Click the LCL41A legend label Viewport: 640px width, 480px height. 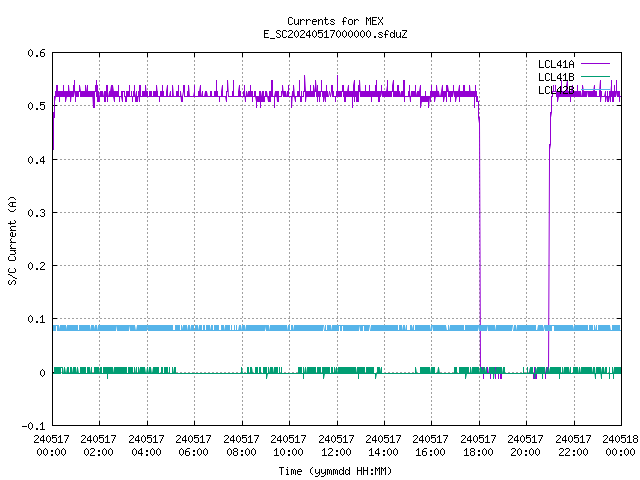(x=556, y=64)
